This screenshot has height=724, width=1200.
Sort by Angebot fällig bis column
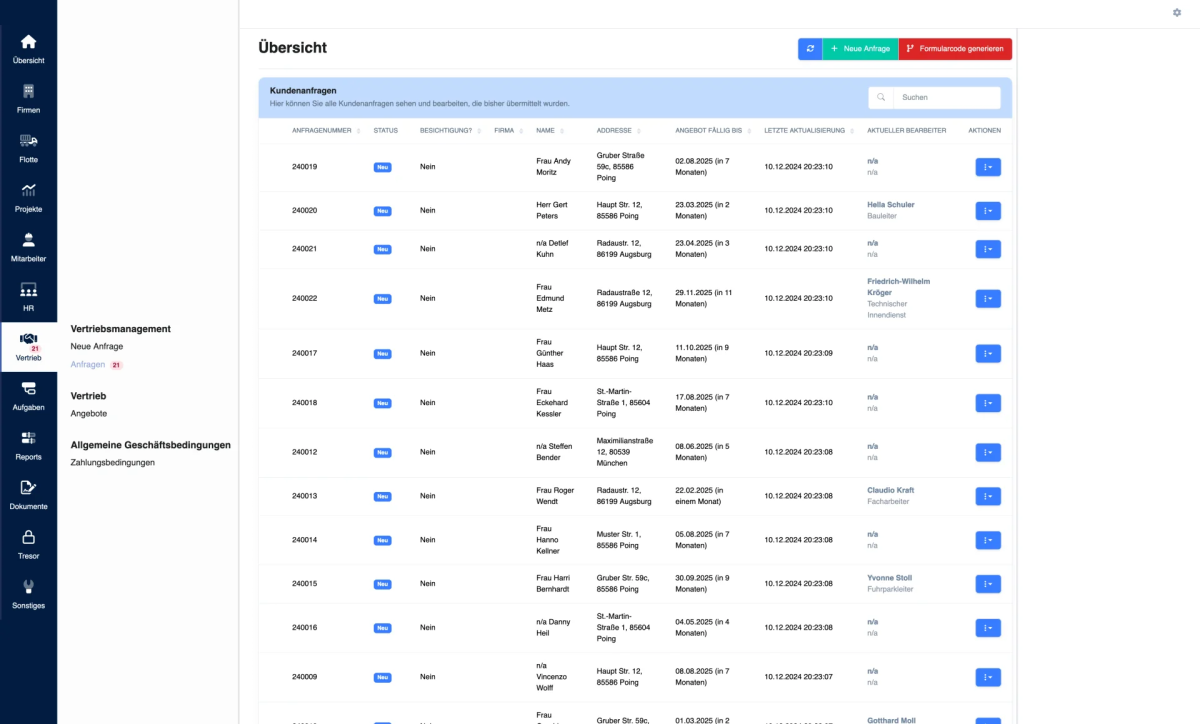click(x=708, y=131)
